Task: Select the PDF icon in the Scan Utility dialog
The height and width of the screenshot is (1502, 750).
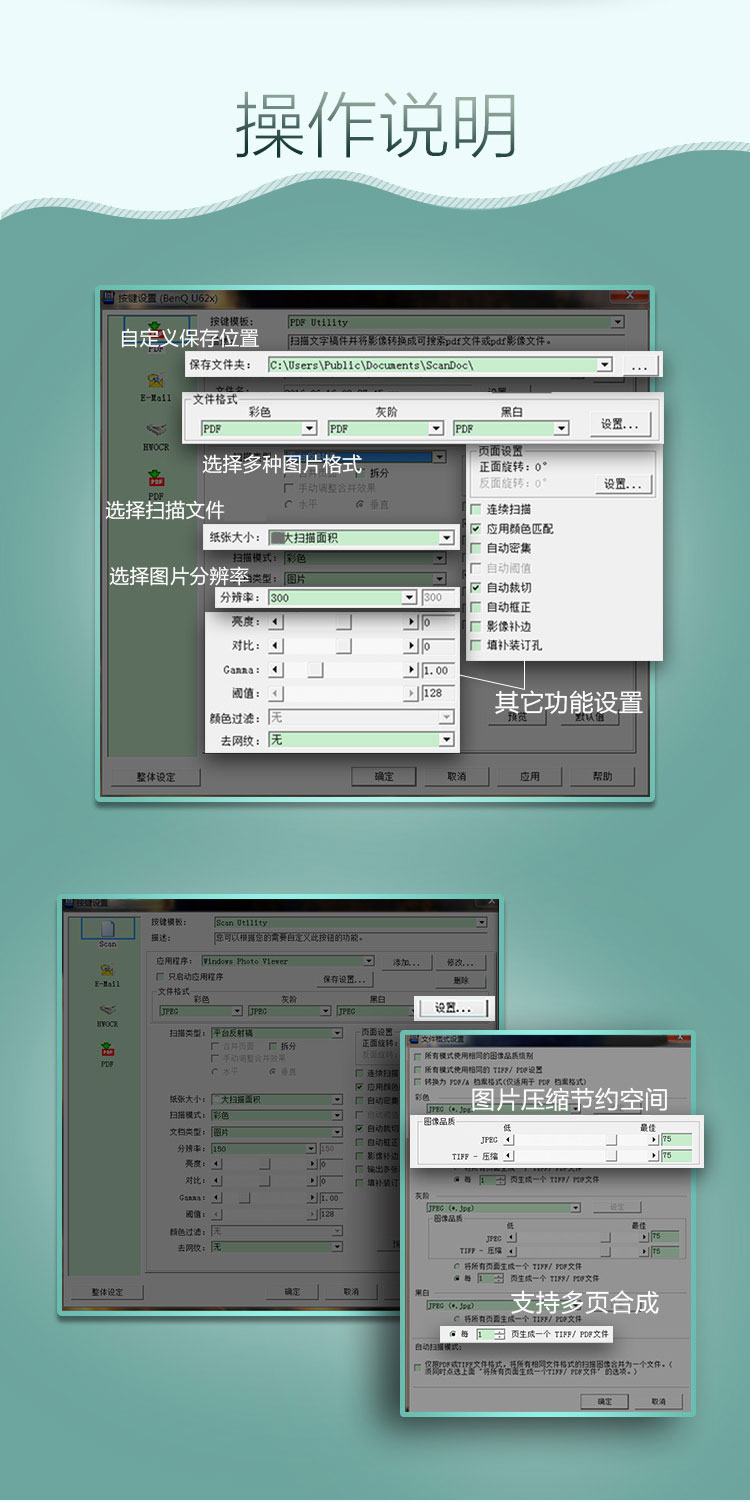Action: click(x=107, y=1052)
